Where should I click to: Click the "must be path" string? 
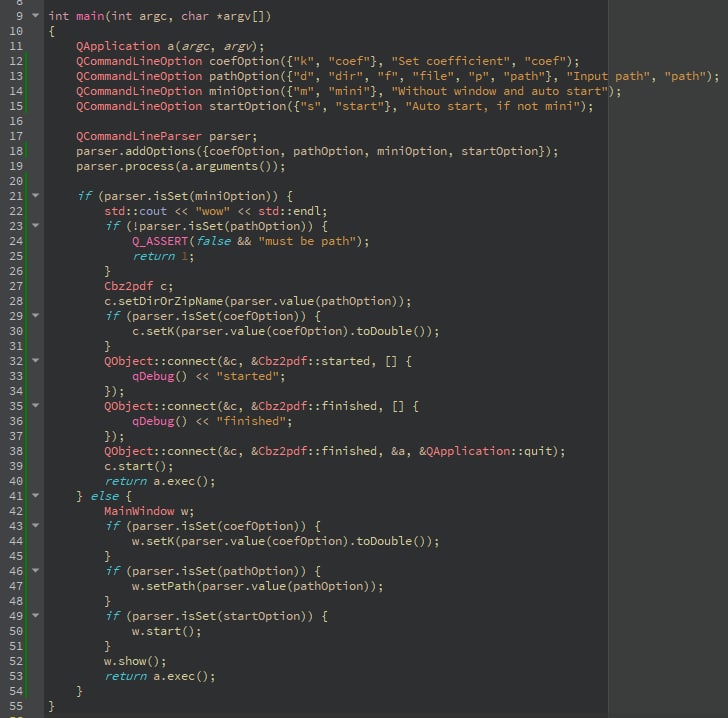(x=307, y=241)
